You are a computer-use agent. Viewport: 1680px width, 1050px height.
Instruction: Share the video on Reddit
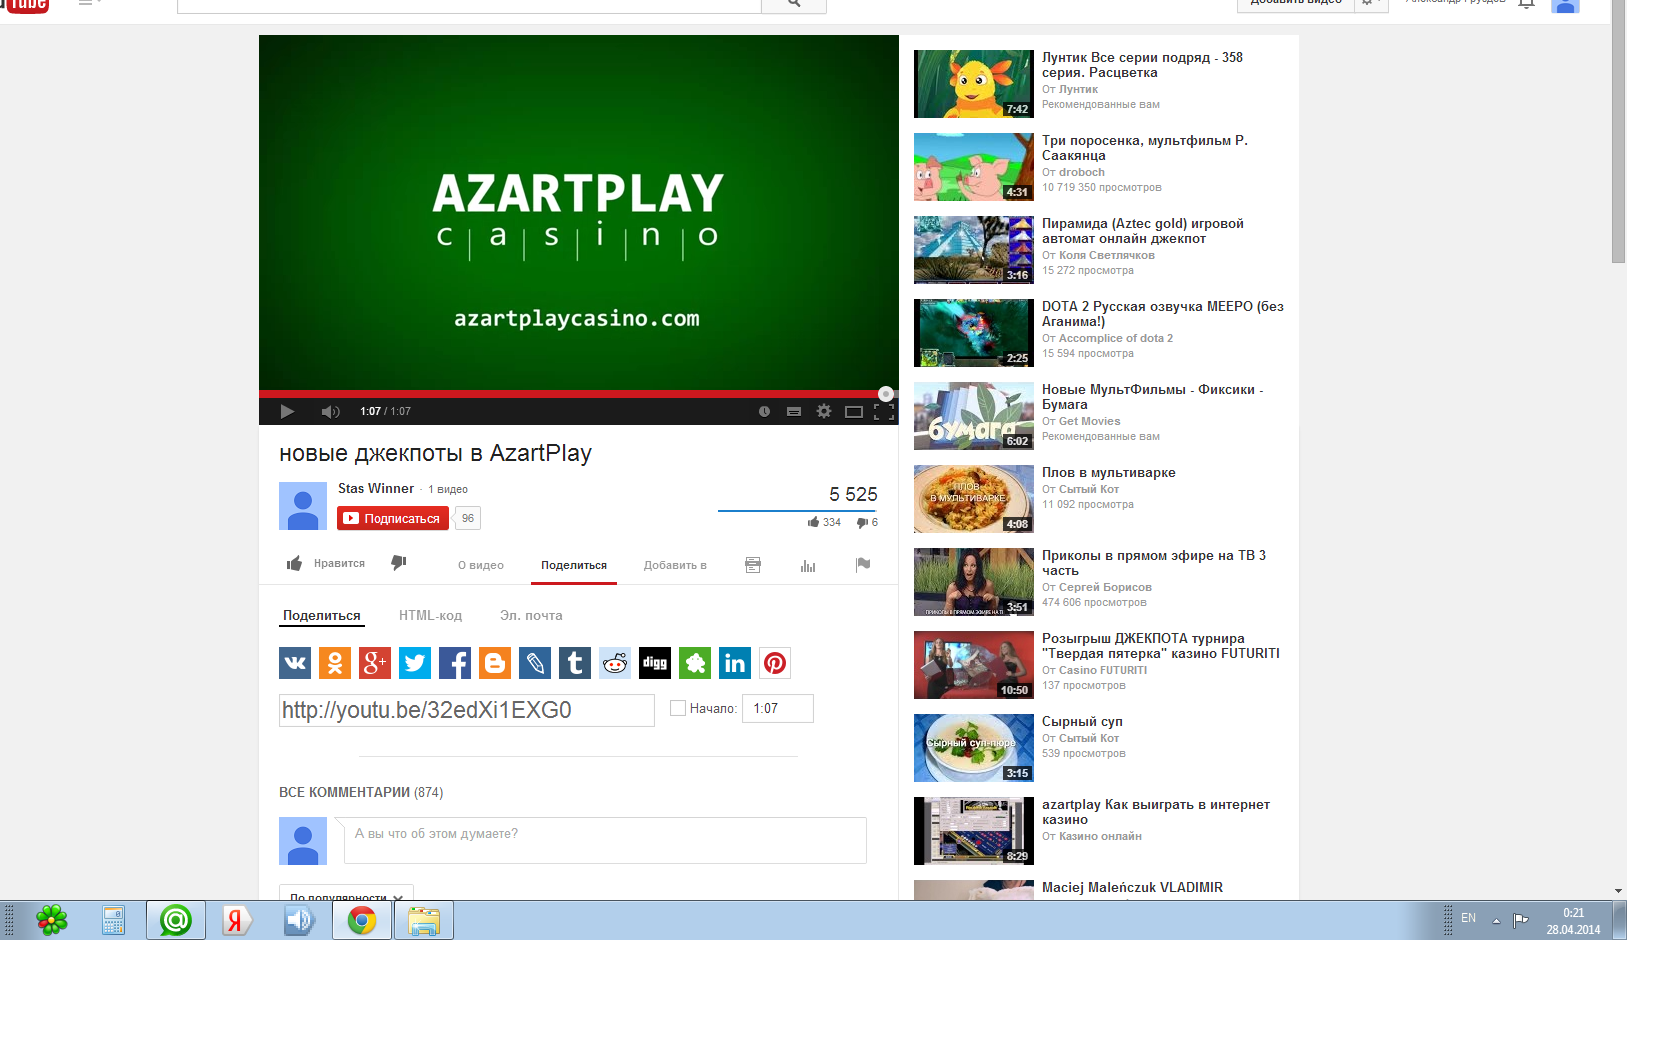click(615, 663)
